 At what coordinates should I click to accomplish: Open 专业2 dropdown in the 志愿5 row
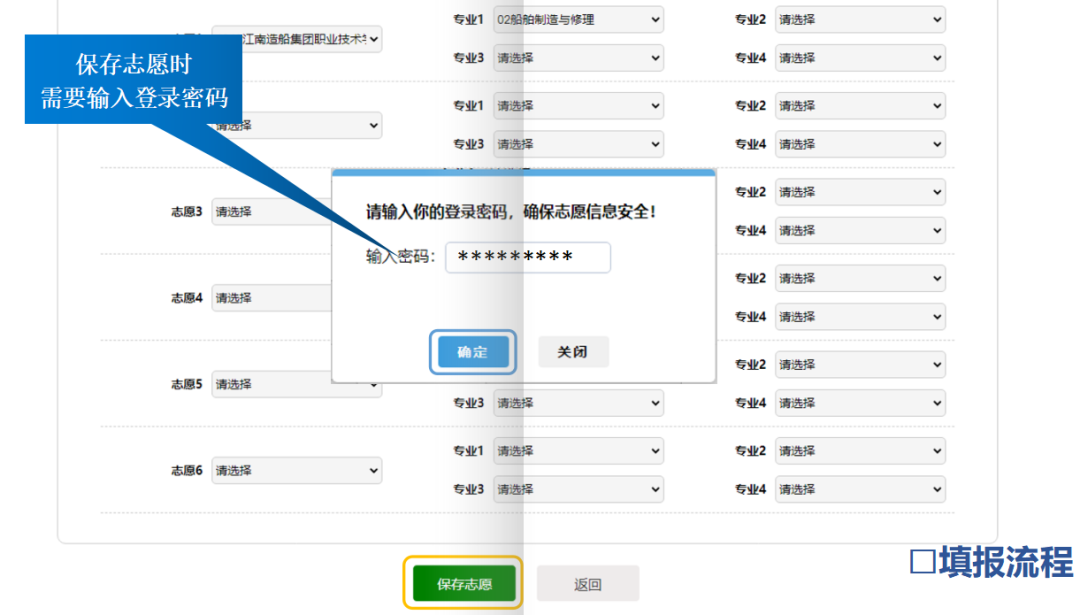[860, 364]
